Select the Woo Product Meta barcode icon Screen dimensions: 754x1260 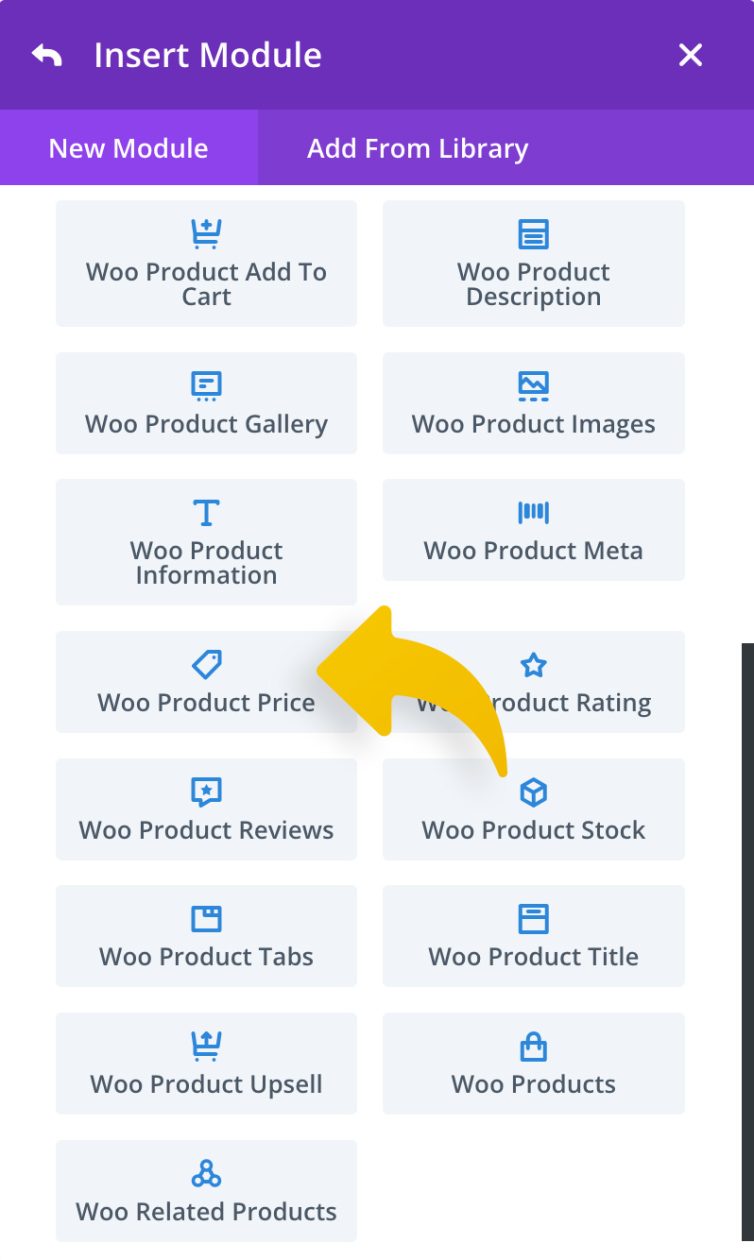click(x=533, y=512)
